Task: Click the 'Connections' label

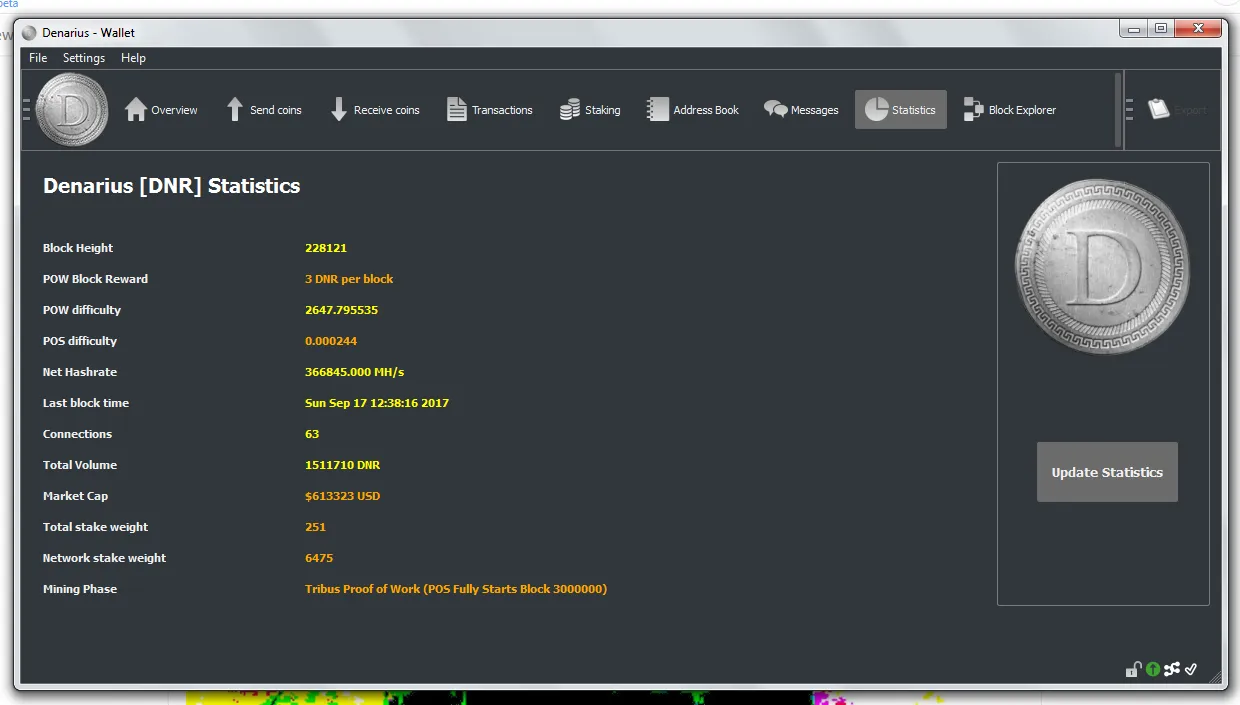Action: pyautogui.click(x=77, y=434)
